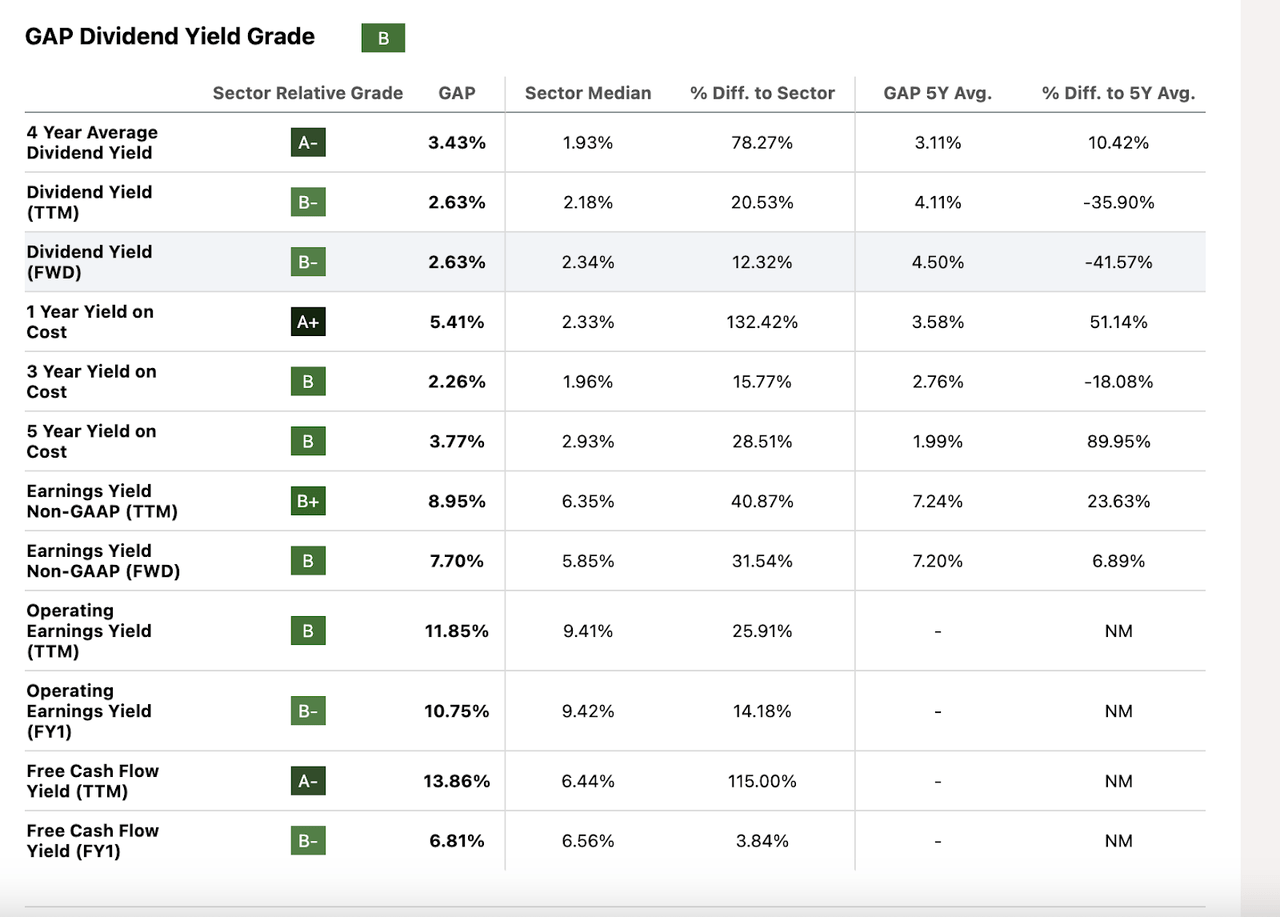Viewport: 1280px width, 917px height.
Task: Click the GAP Dividend Yield Grade heading
Action: (x=170, y=37)
